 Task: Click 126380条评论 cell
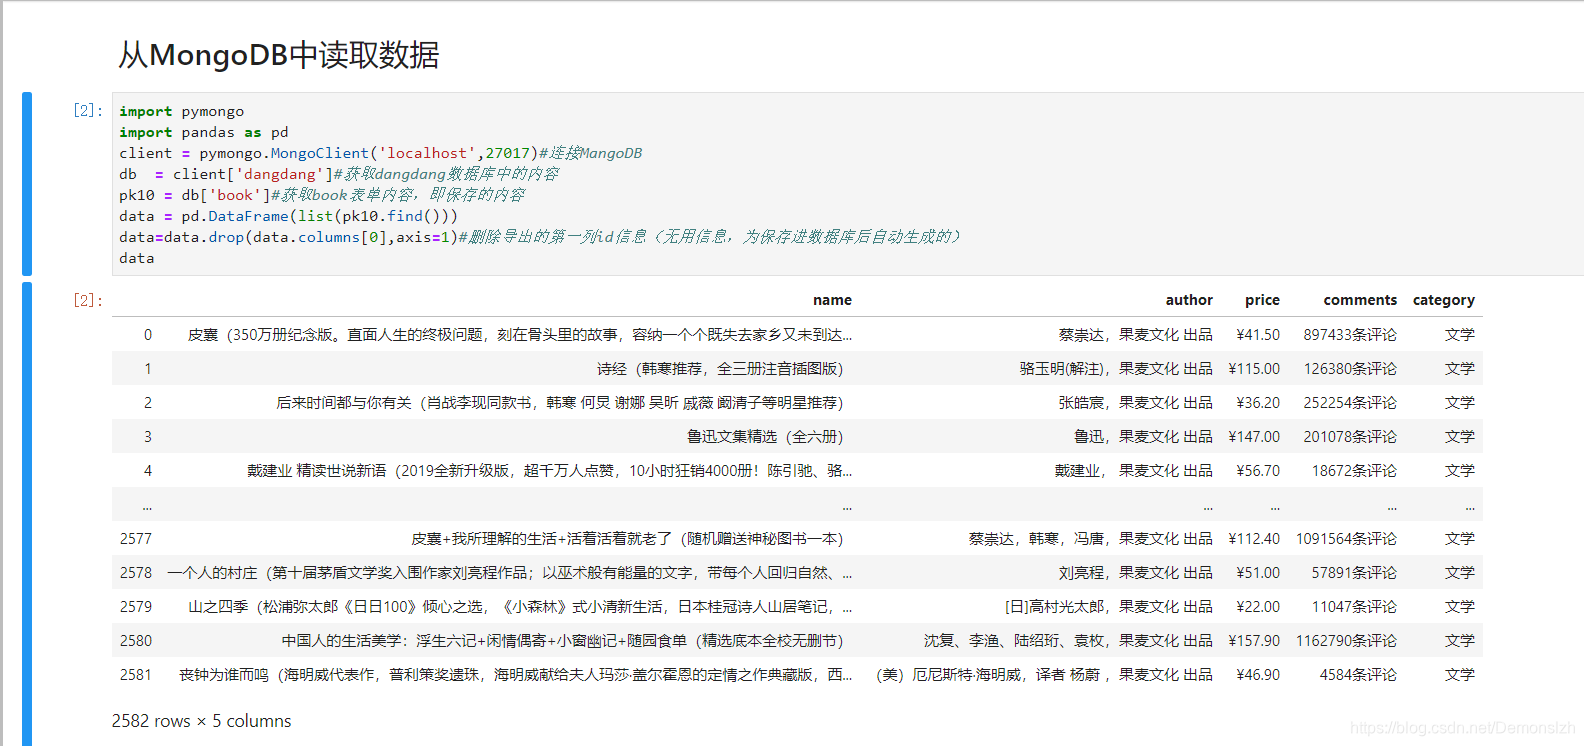pos(1350,369)
